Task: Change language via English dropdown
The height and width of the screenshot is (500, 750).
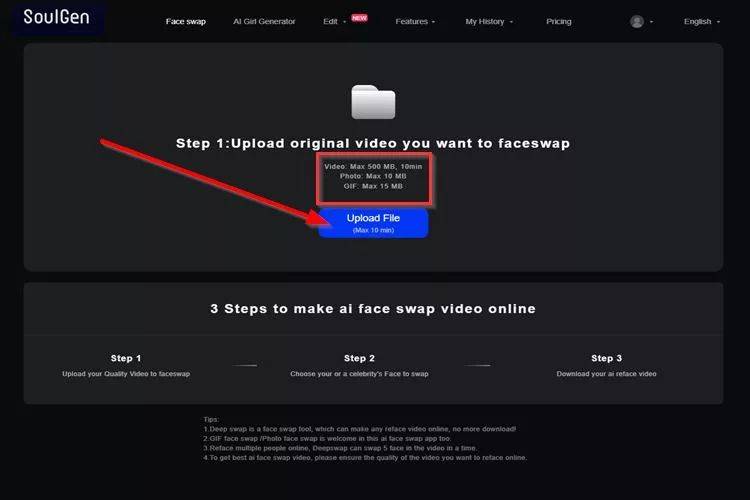Action: point(702,22)
